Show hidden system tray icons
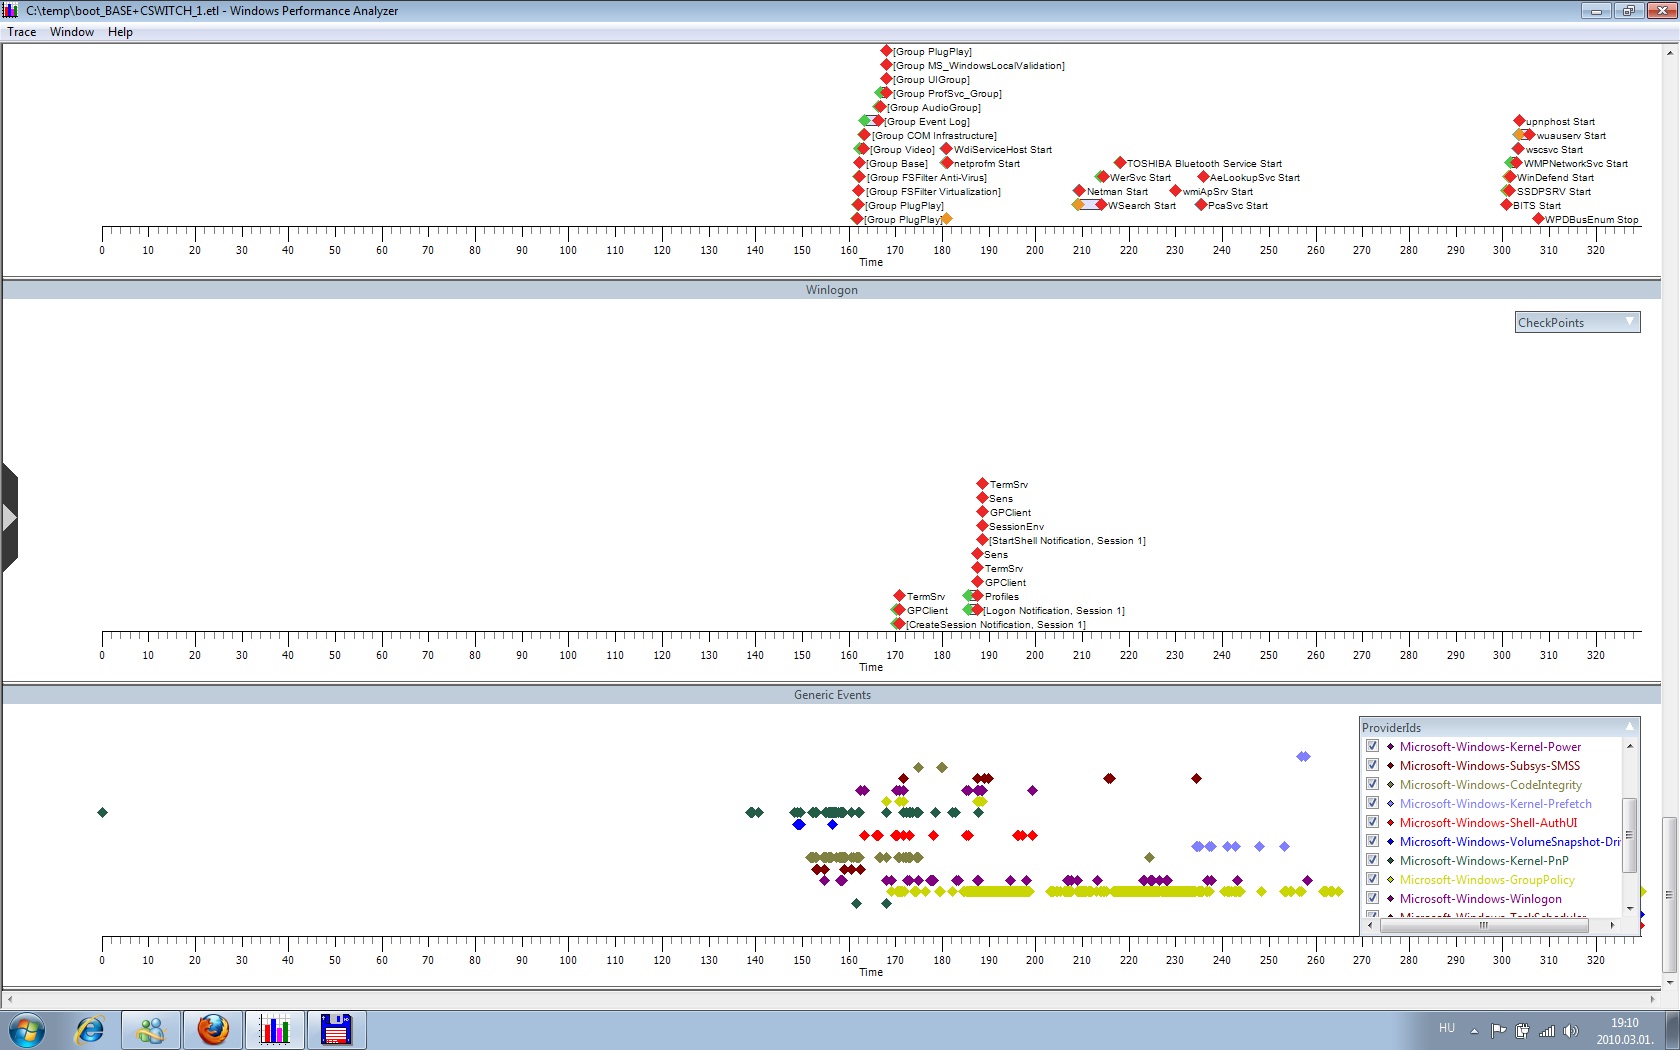The height and width of the screenshot is (1050, 1680). coord(1474,1031)
